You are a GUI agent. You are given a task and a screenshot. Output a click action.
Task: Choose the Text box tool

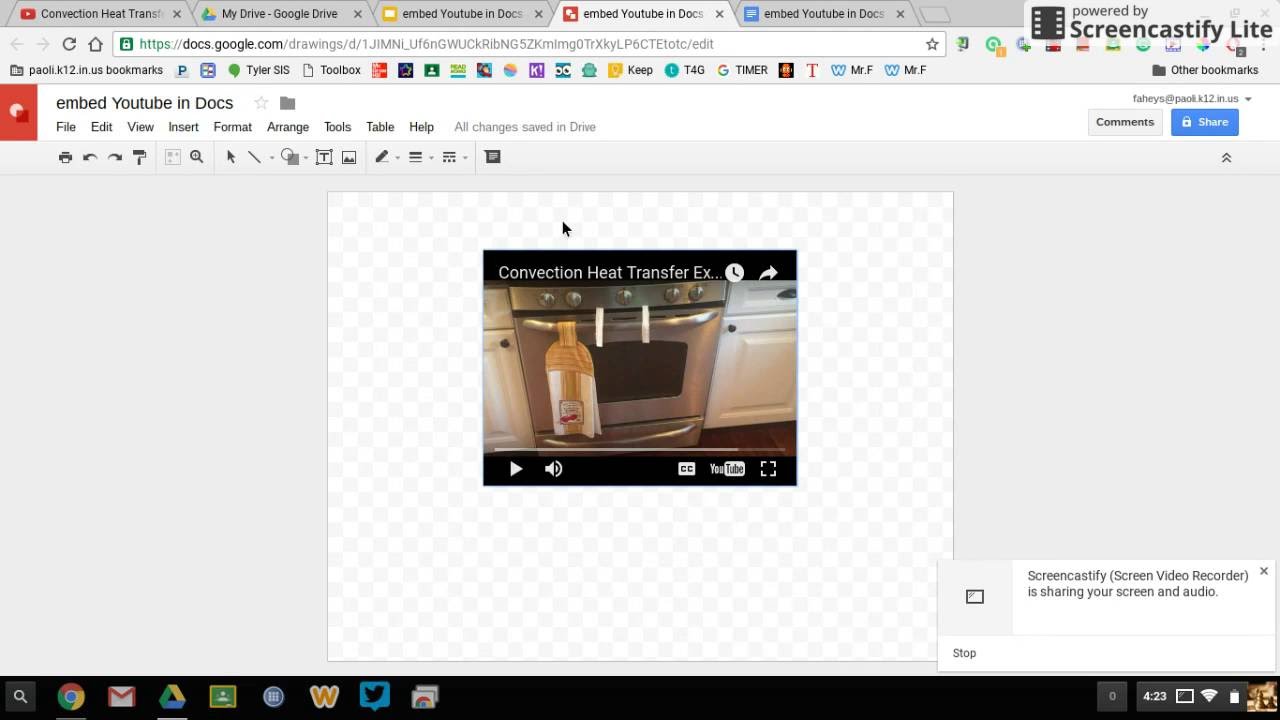[x=324, y=157]
